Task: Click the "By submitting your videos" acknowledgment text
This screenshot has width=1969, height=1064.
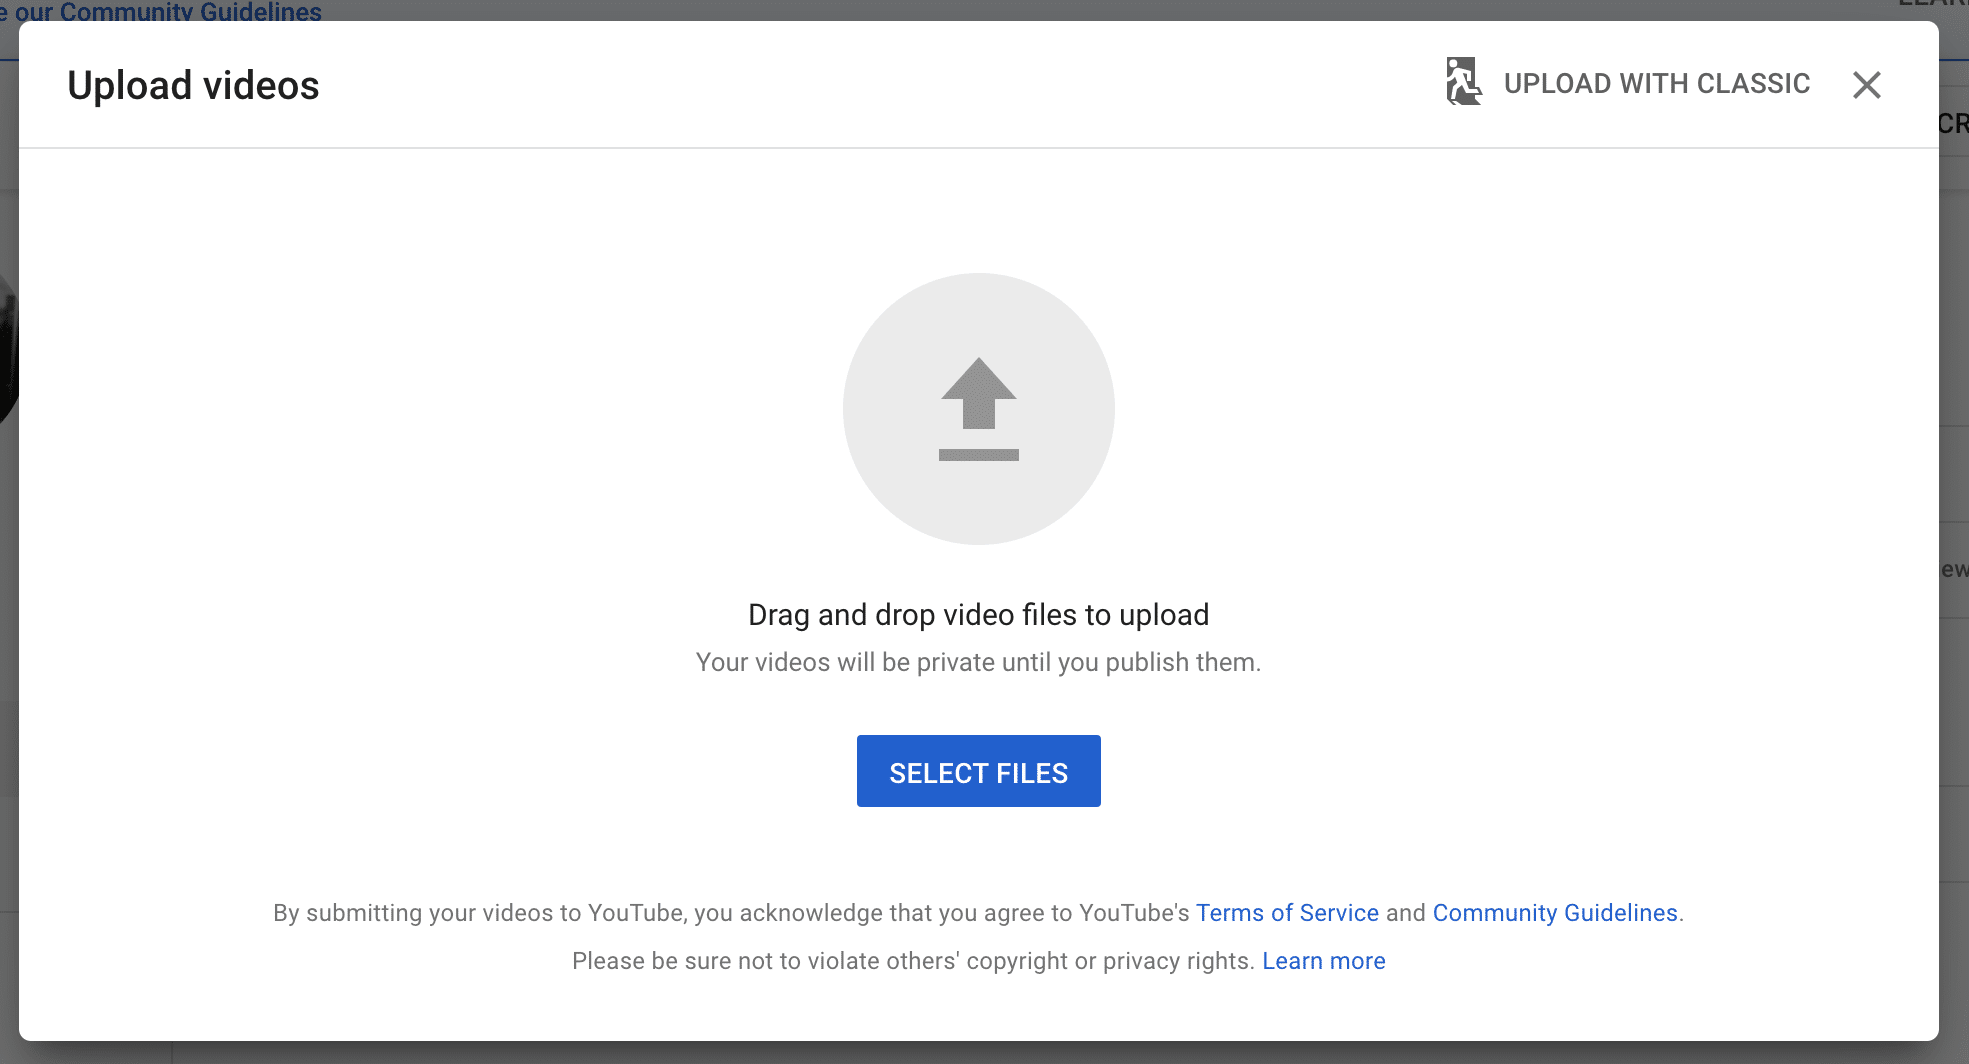Action: tap(730, 913)
